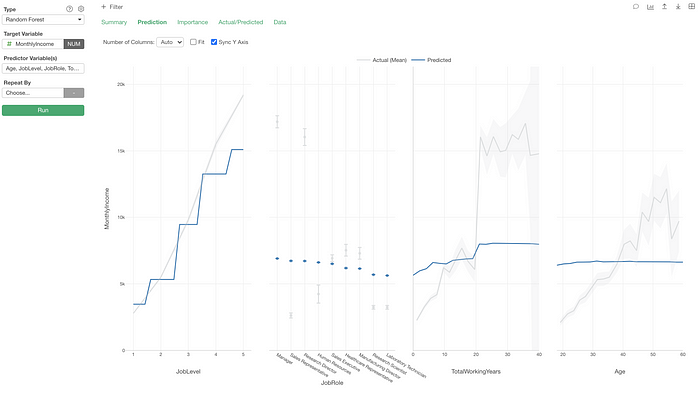Open the help question mark icon

[69, 9]
